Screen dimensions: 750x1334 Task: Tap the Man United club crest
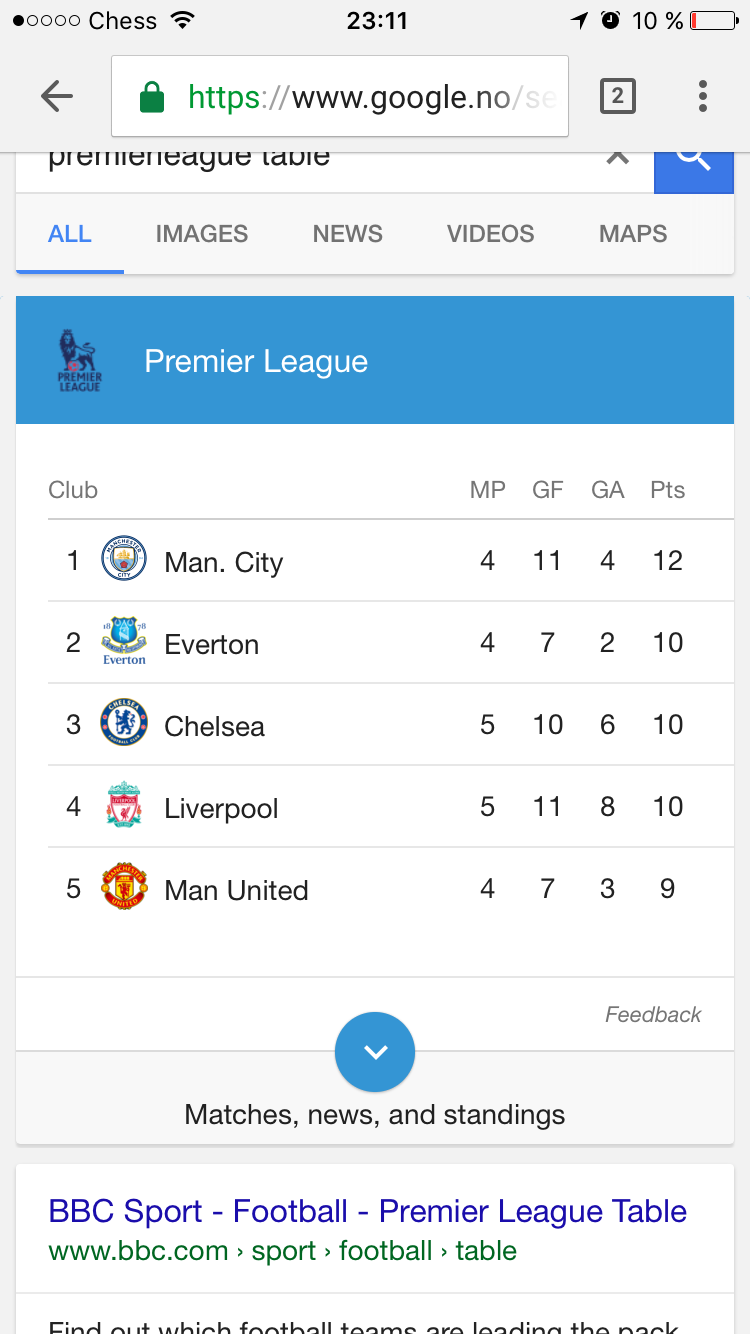(x=124, y=887)
